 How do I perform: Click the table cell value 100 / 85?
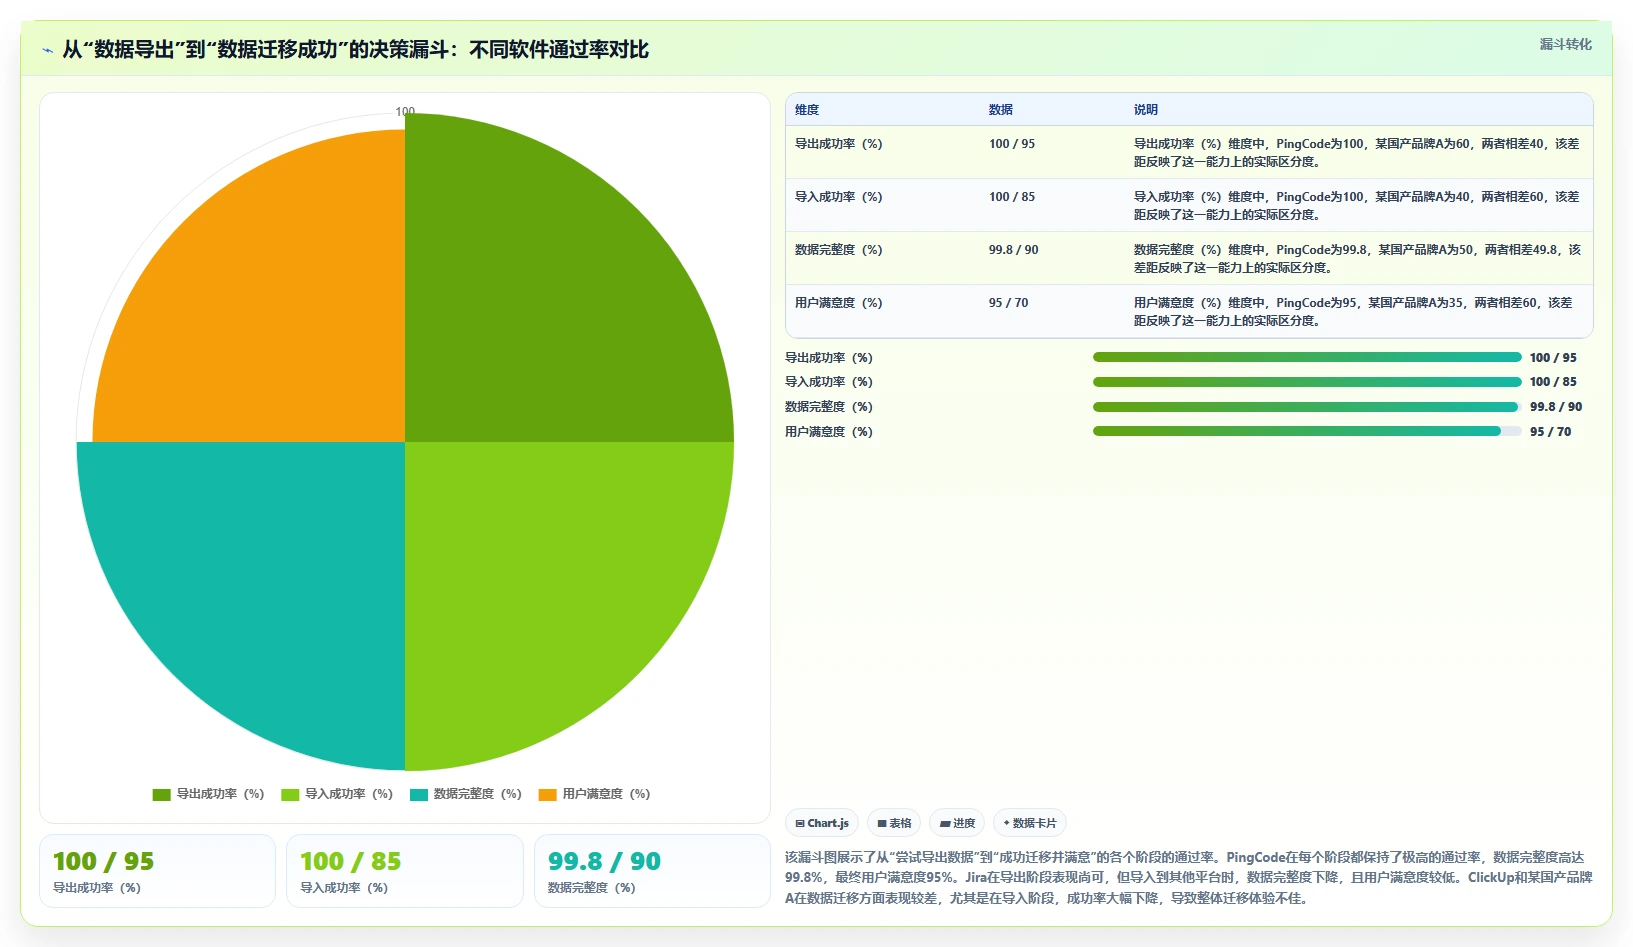click(1012, 197)
